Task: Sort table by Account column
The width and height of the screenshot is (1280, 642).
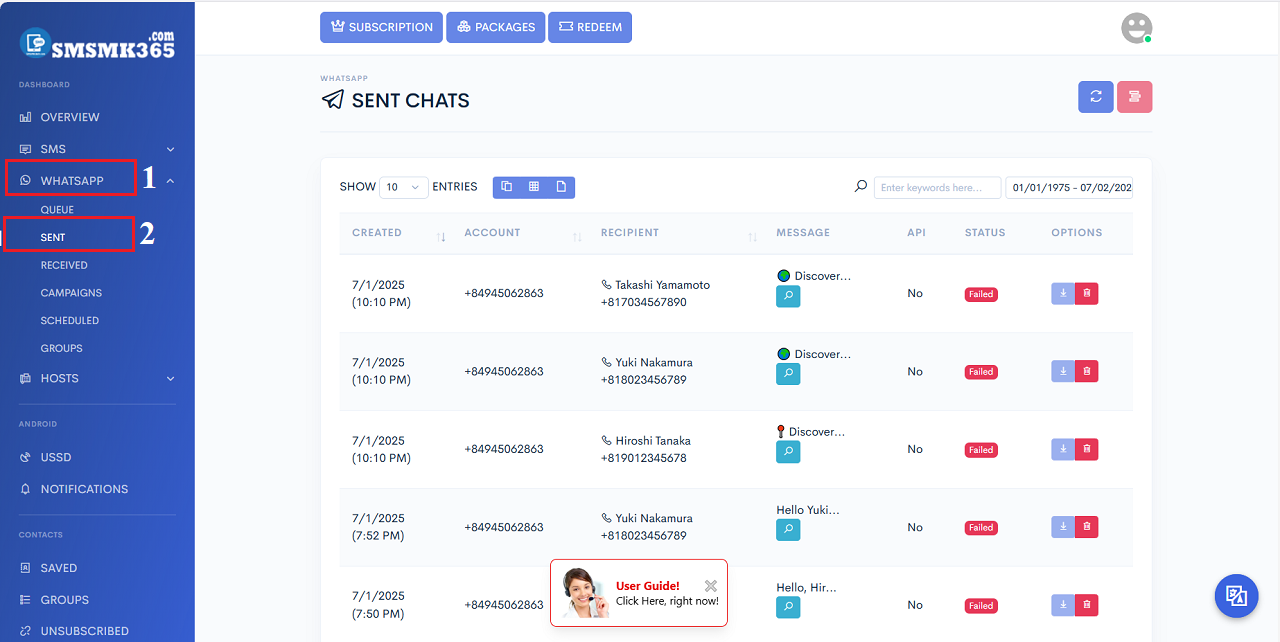Action: click(x=522, y=233)
